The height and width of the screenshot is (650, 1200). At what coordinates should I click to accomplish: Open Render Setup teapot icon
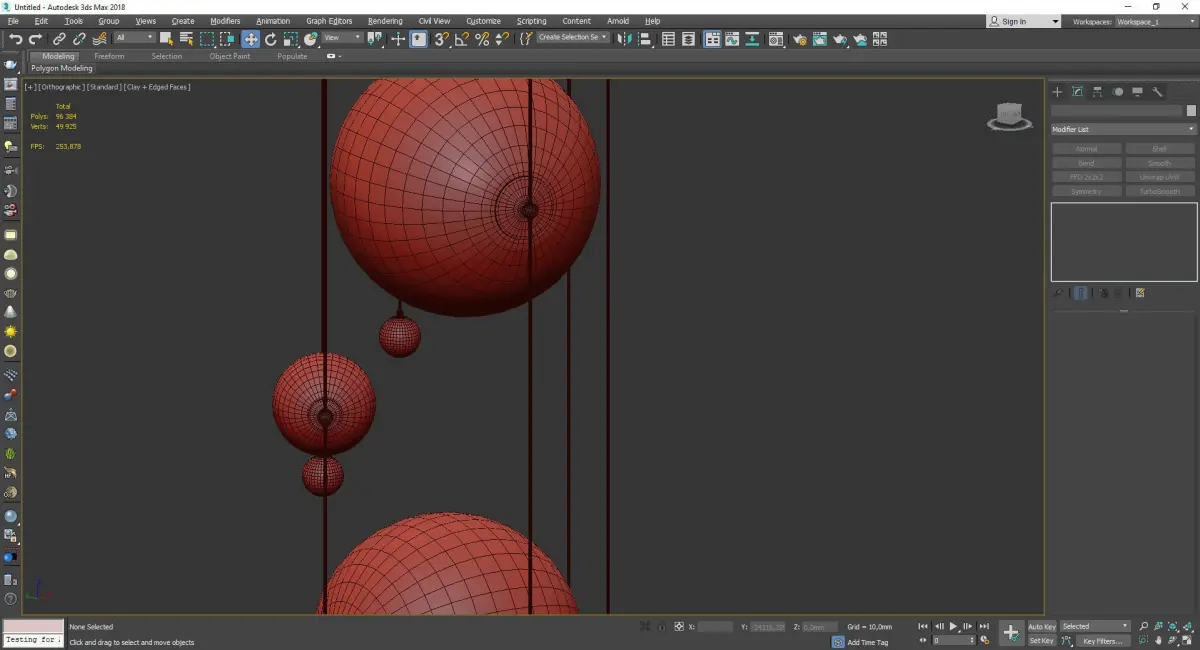pyautogui.click(x=799, y=39)
